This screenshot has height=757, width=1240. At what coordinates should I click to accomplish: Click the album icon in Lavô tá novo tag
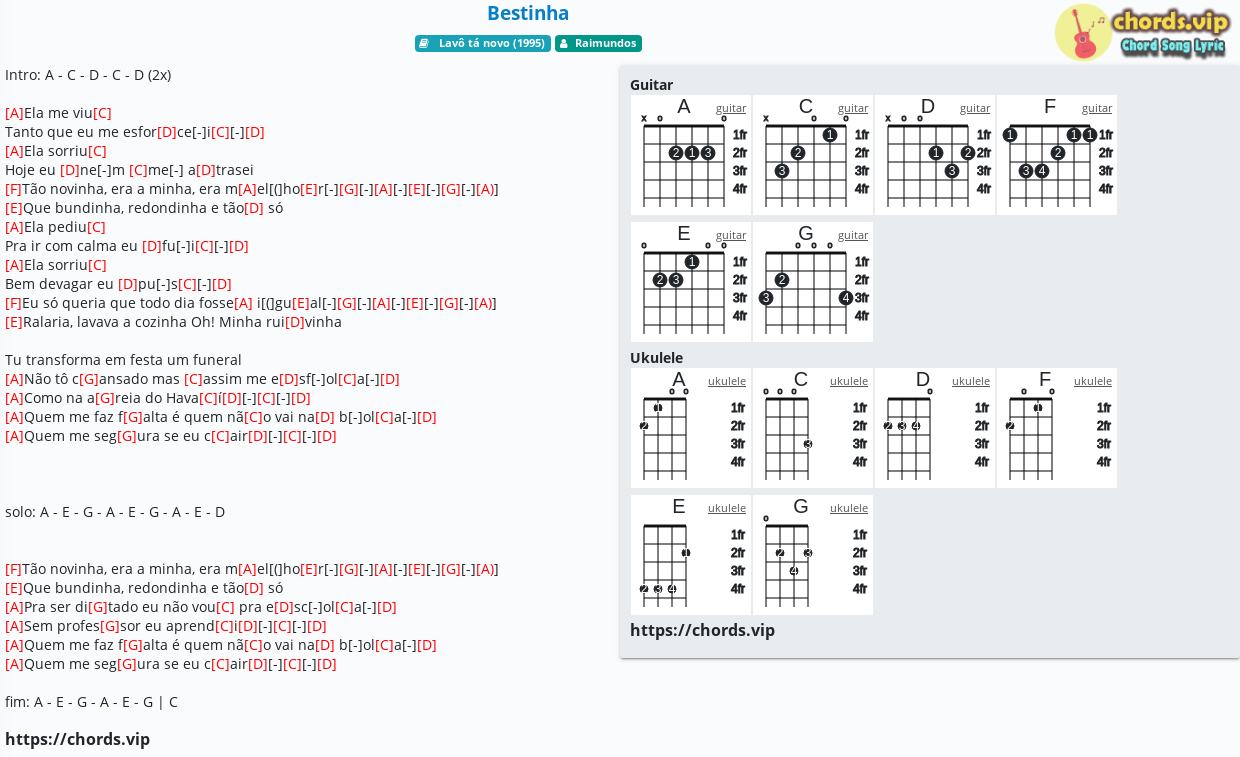(424, 44)
